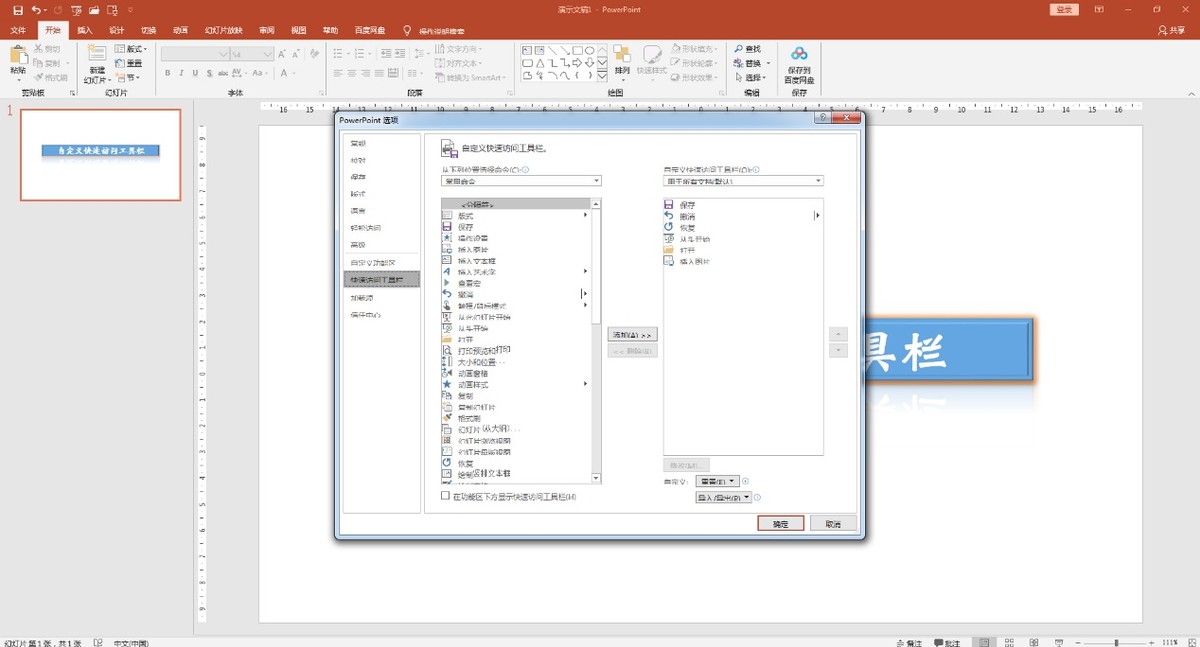Select 插入文本框 in the command list

pyautogui.click(x=516, y=260)
